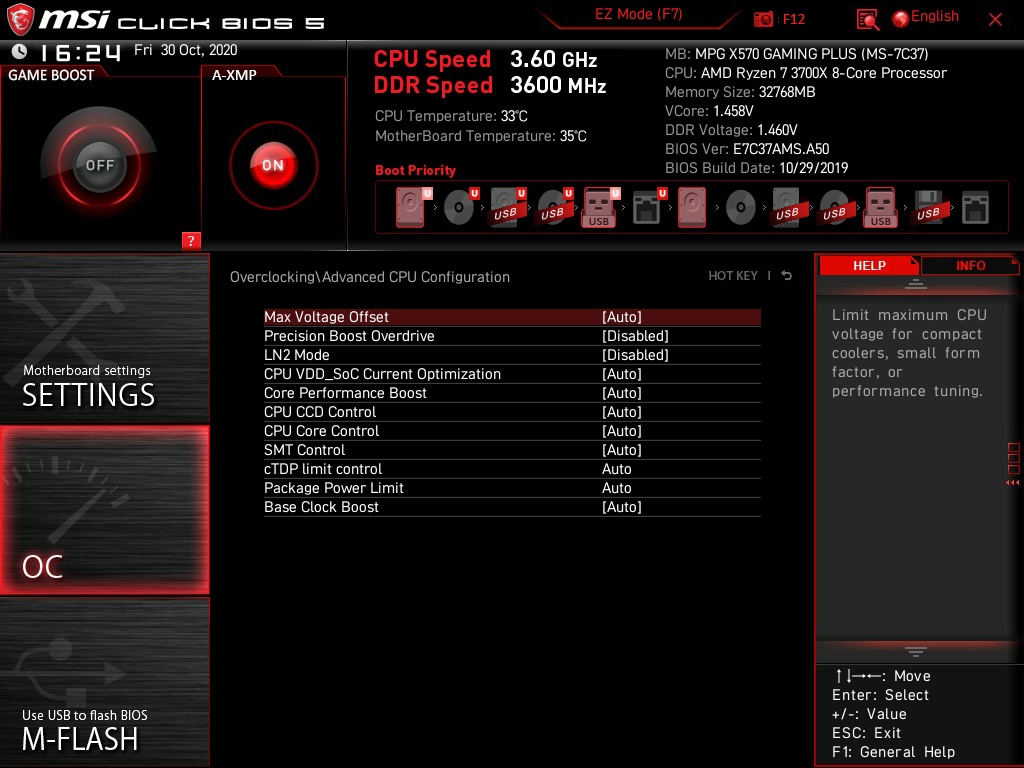Click the Memory Size 32768MB text
The width and height of the screenshot is (1024, 768).
pyautogui.click(x=740, y=92)
